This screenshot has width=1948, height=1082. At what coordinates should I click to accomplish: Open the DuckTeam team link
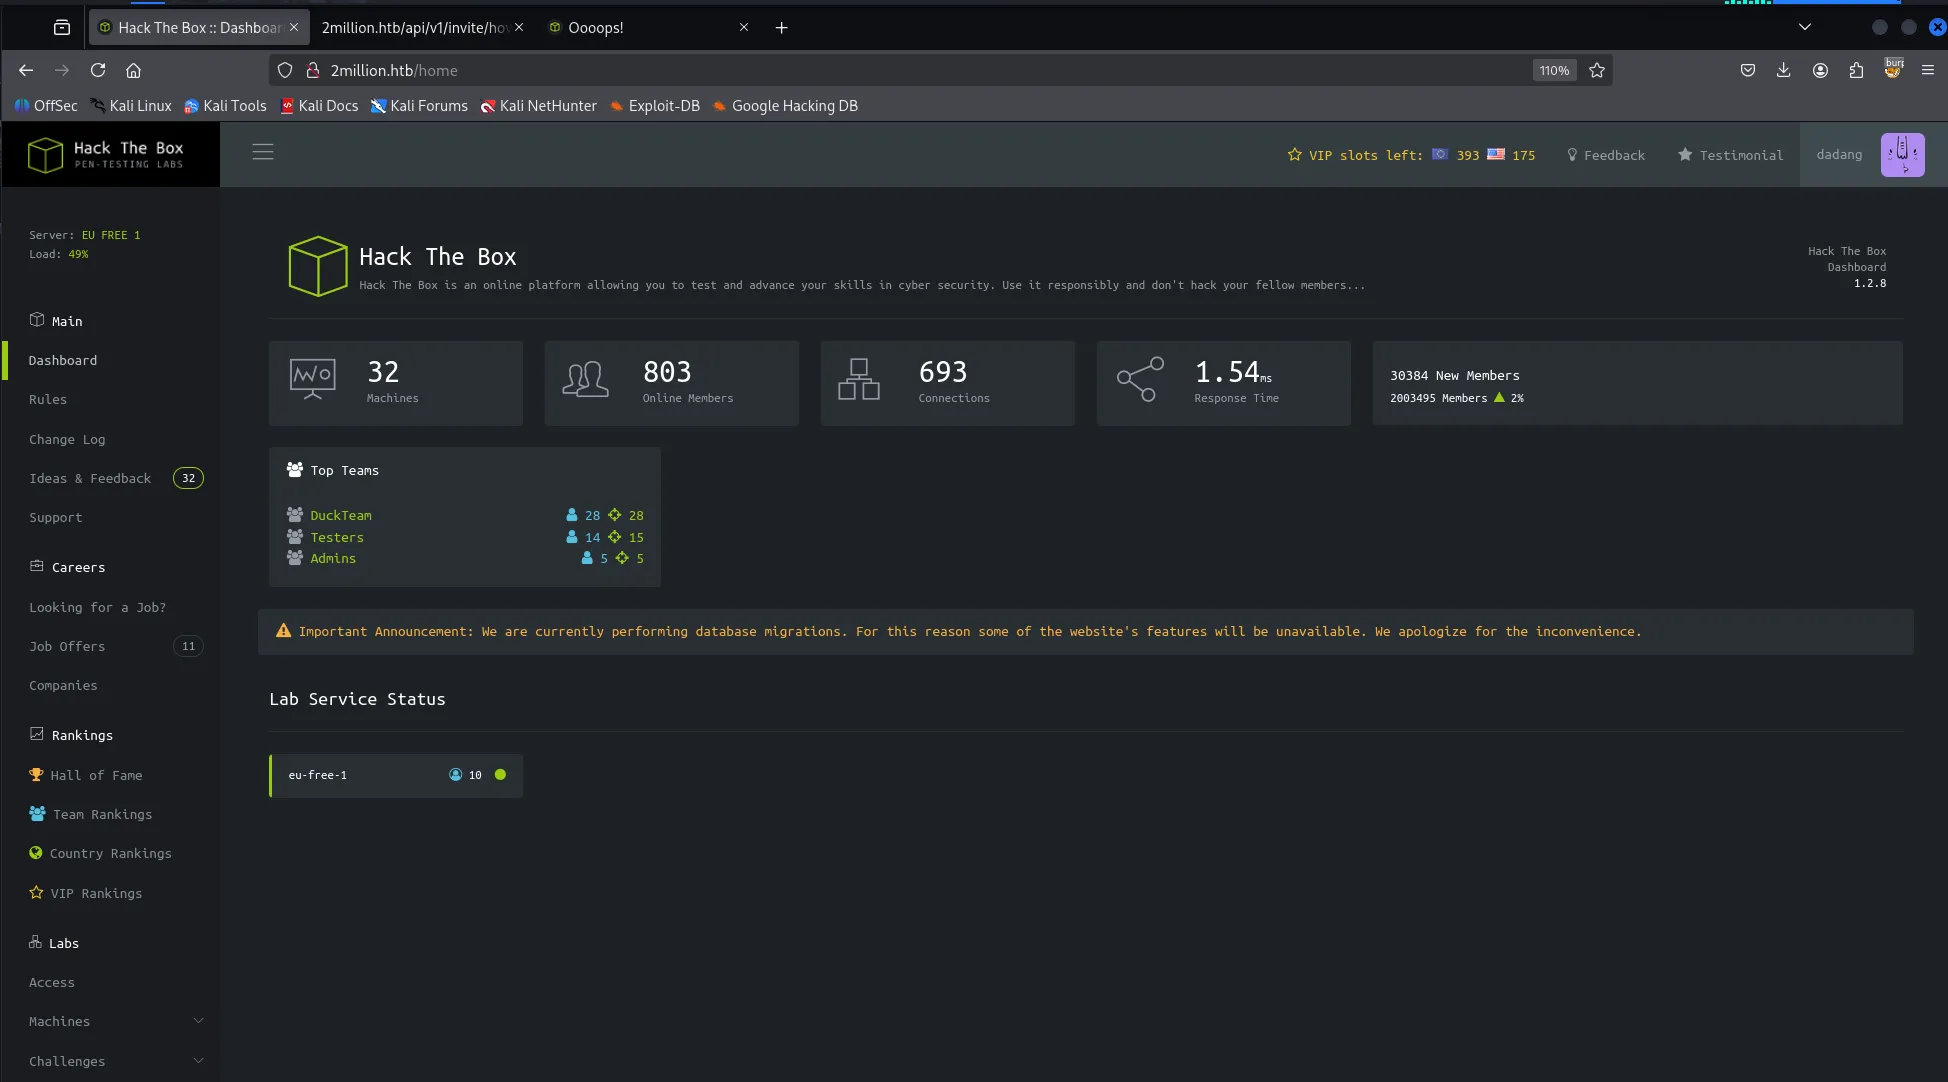coord(340,516)
